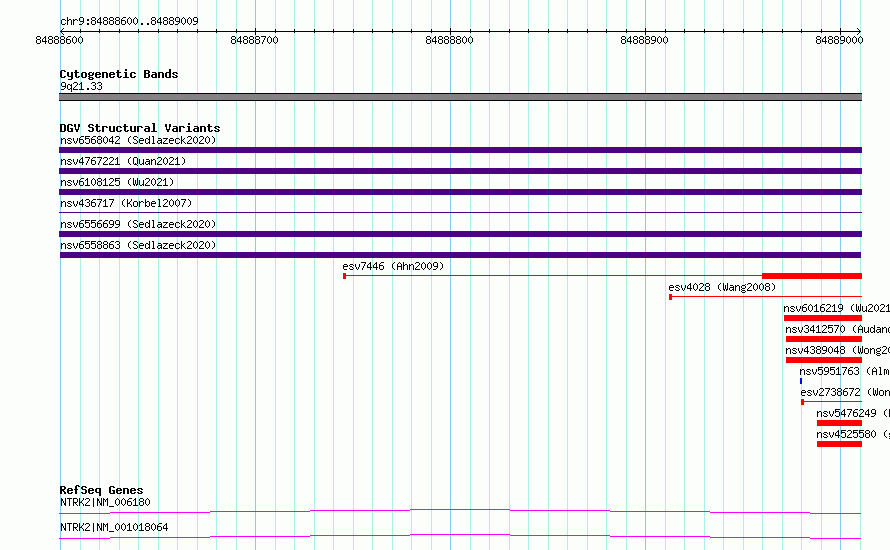Open variant nsv6556699 (Sedlazeck2020) label
The width and height of the screenshot is (890, 550).
point(138,224)
